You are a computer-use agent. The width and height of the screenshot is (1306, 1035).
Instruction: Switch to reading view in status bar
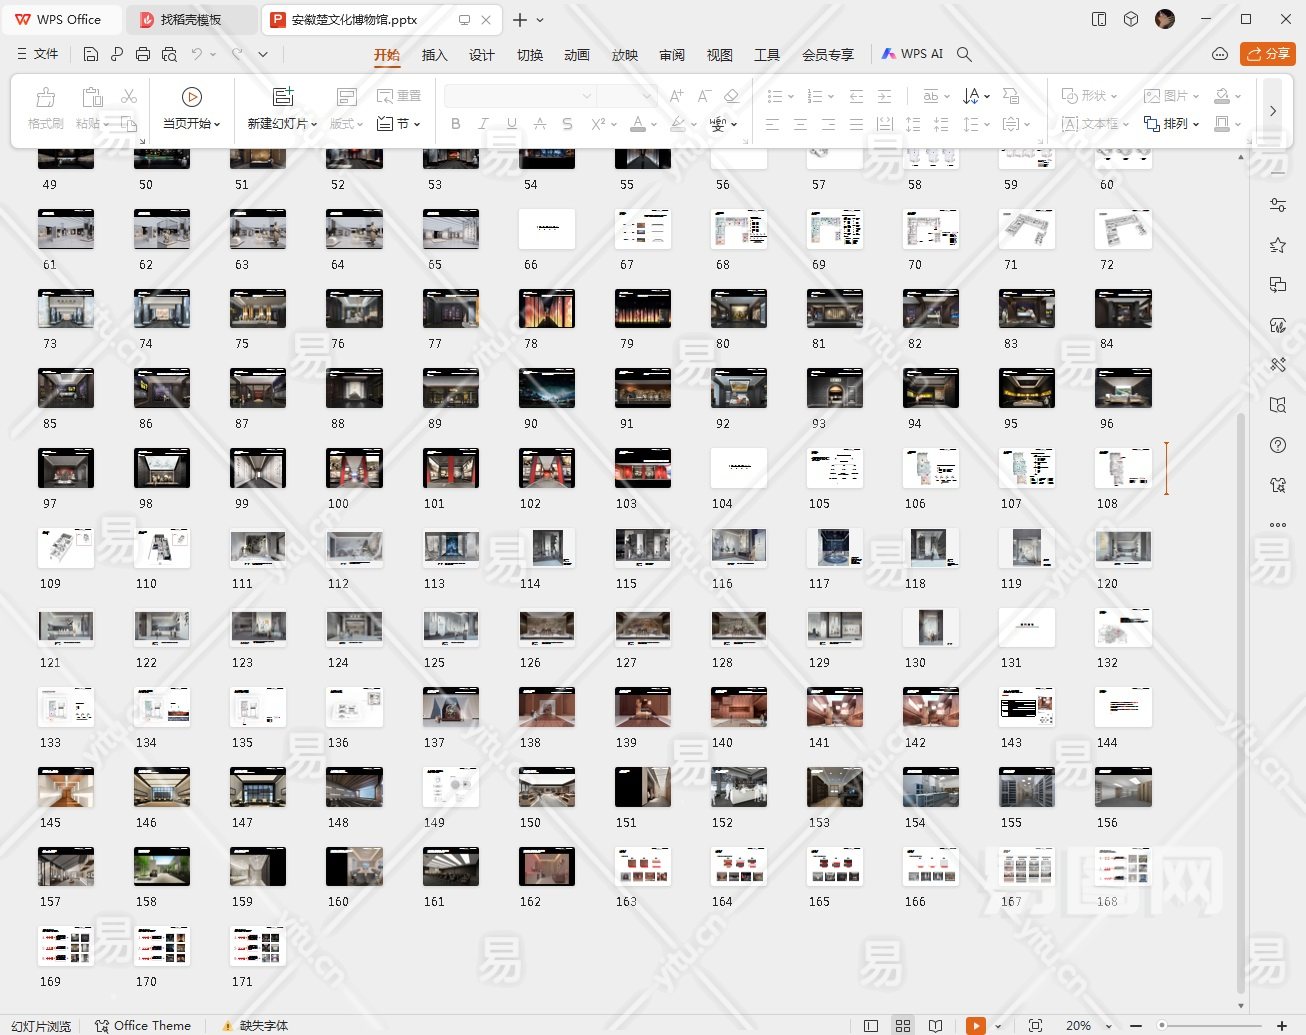pyautogui.click(x=935, y=1026)
